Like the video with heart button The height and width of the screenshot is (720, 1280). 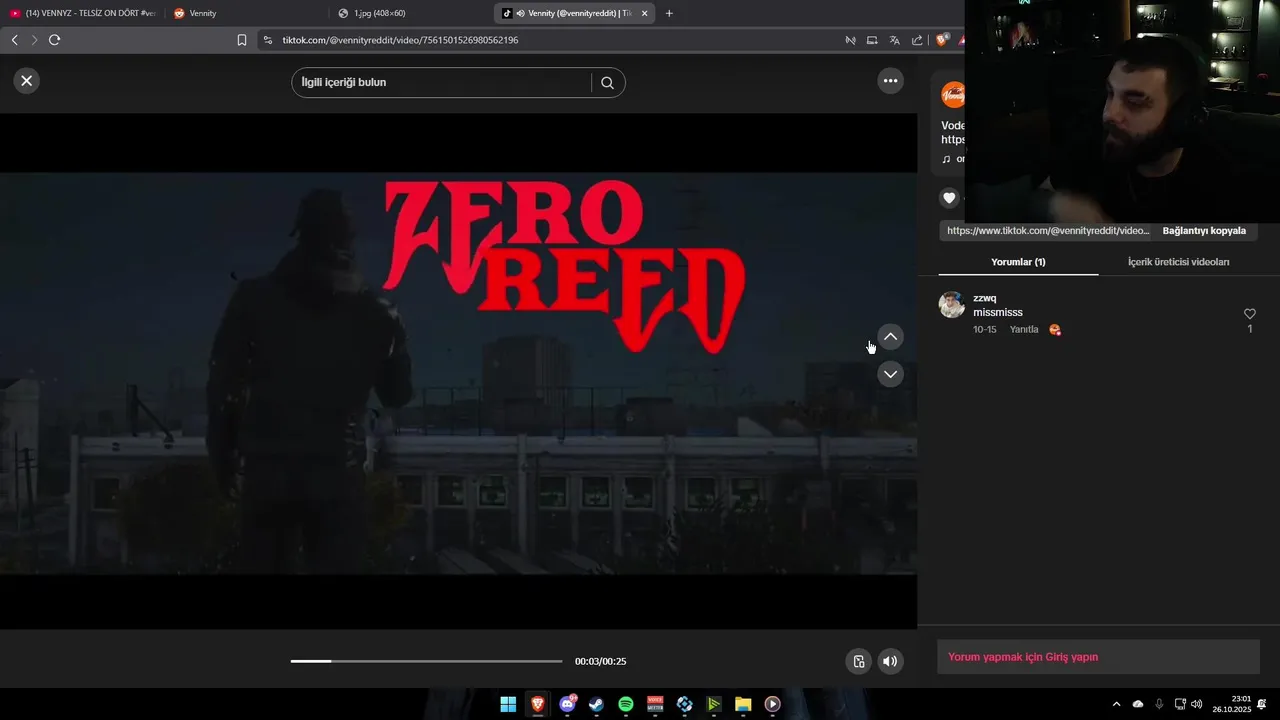[x=949, y=198]
